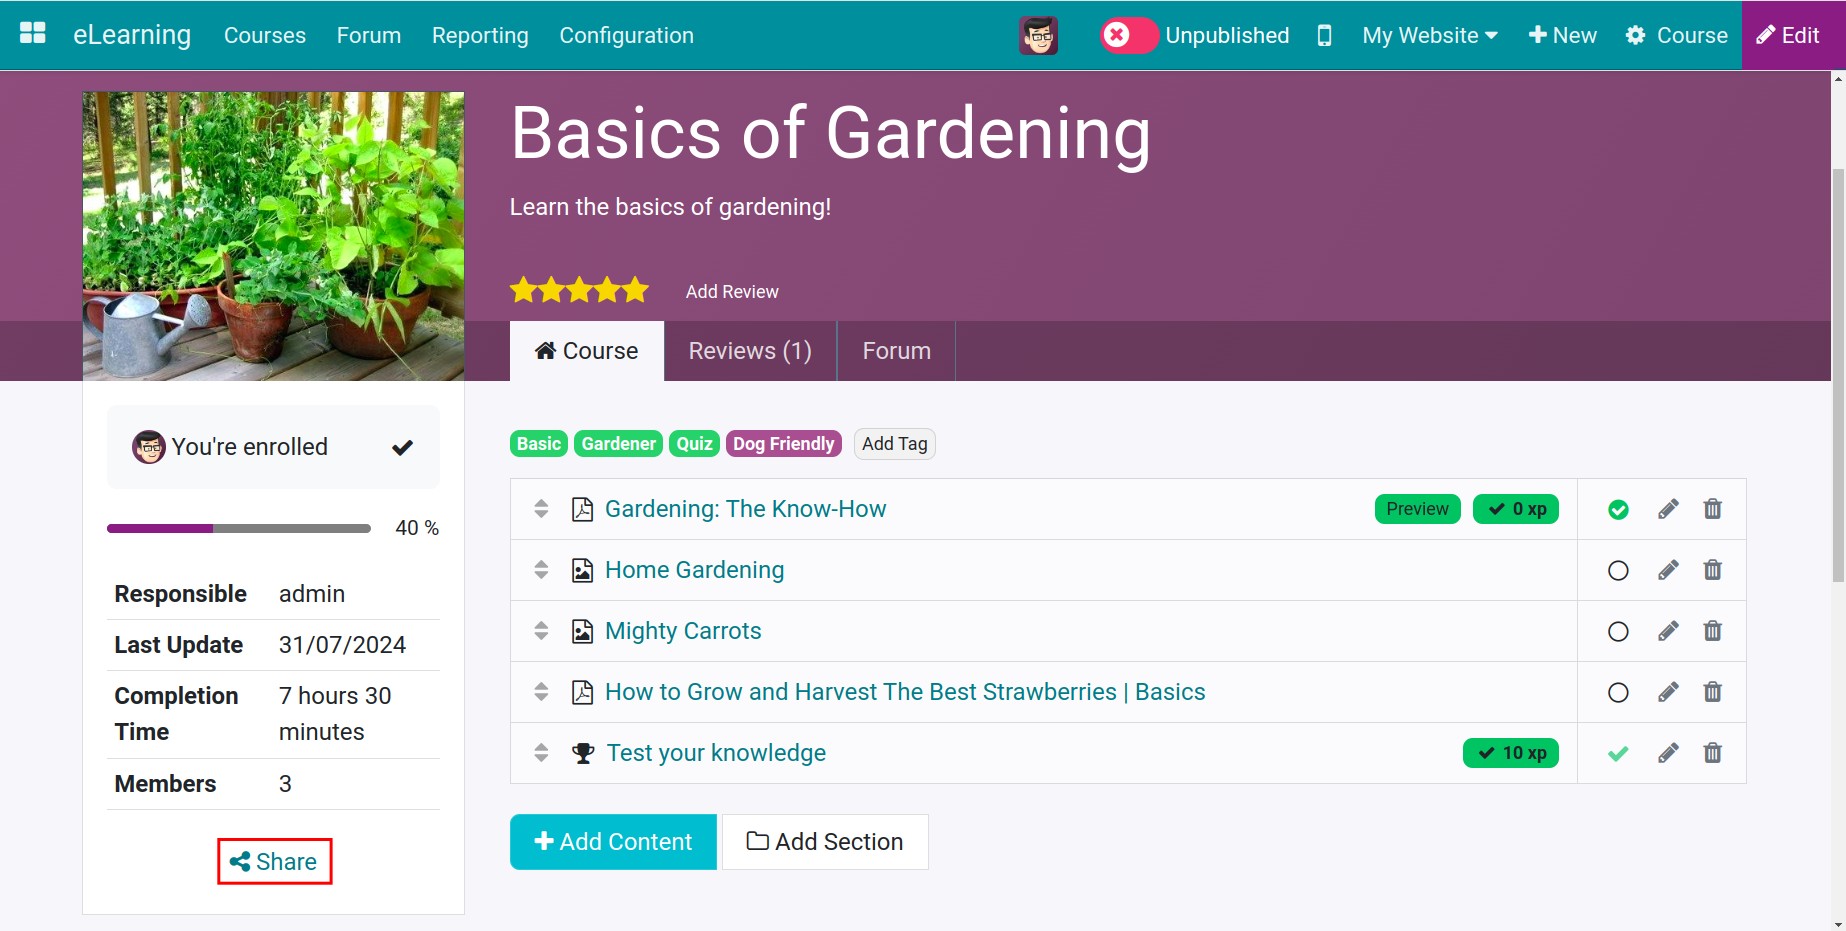Edit the Gardening: The Know-How lesson pencil
The width and height of the screenshot is (1846, 931).
(1668, 509)
